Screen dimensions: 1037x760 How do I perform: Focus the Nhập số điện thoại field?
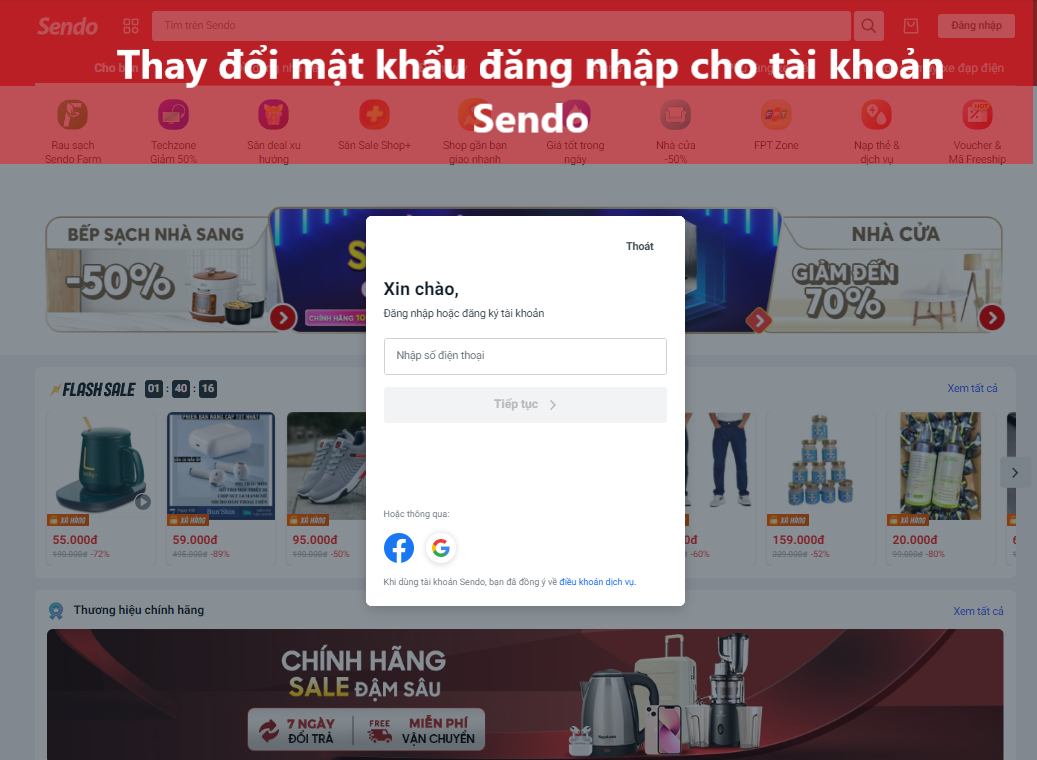pyautogui.click(x=525, y=356)
